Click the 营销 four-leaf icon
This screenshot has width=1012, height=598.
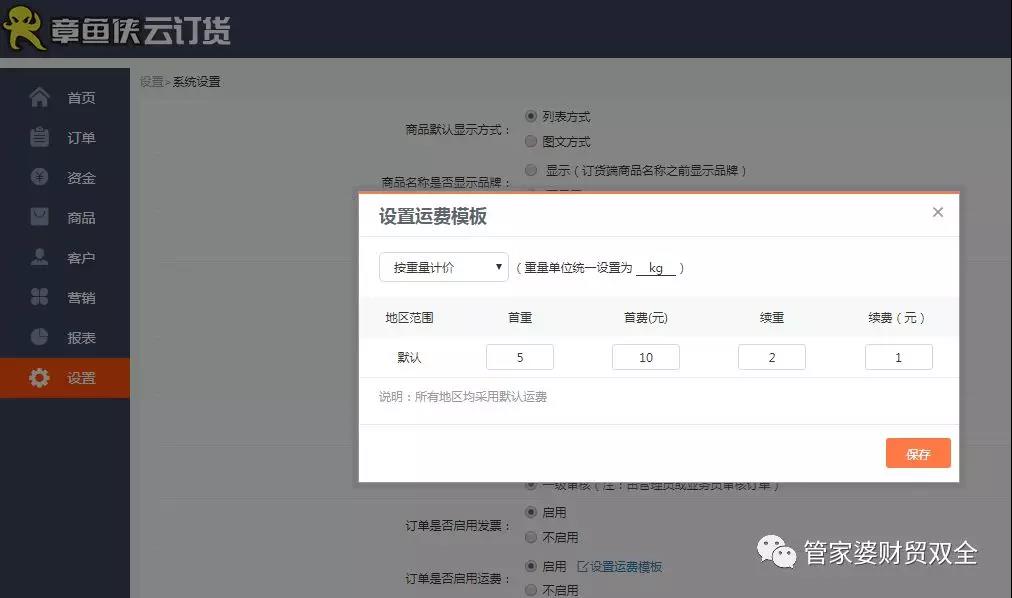[x=39, y=297]
